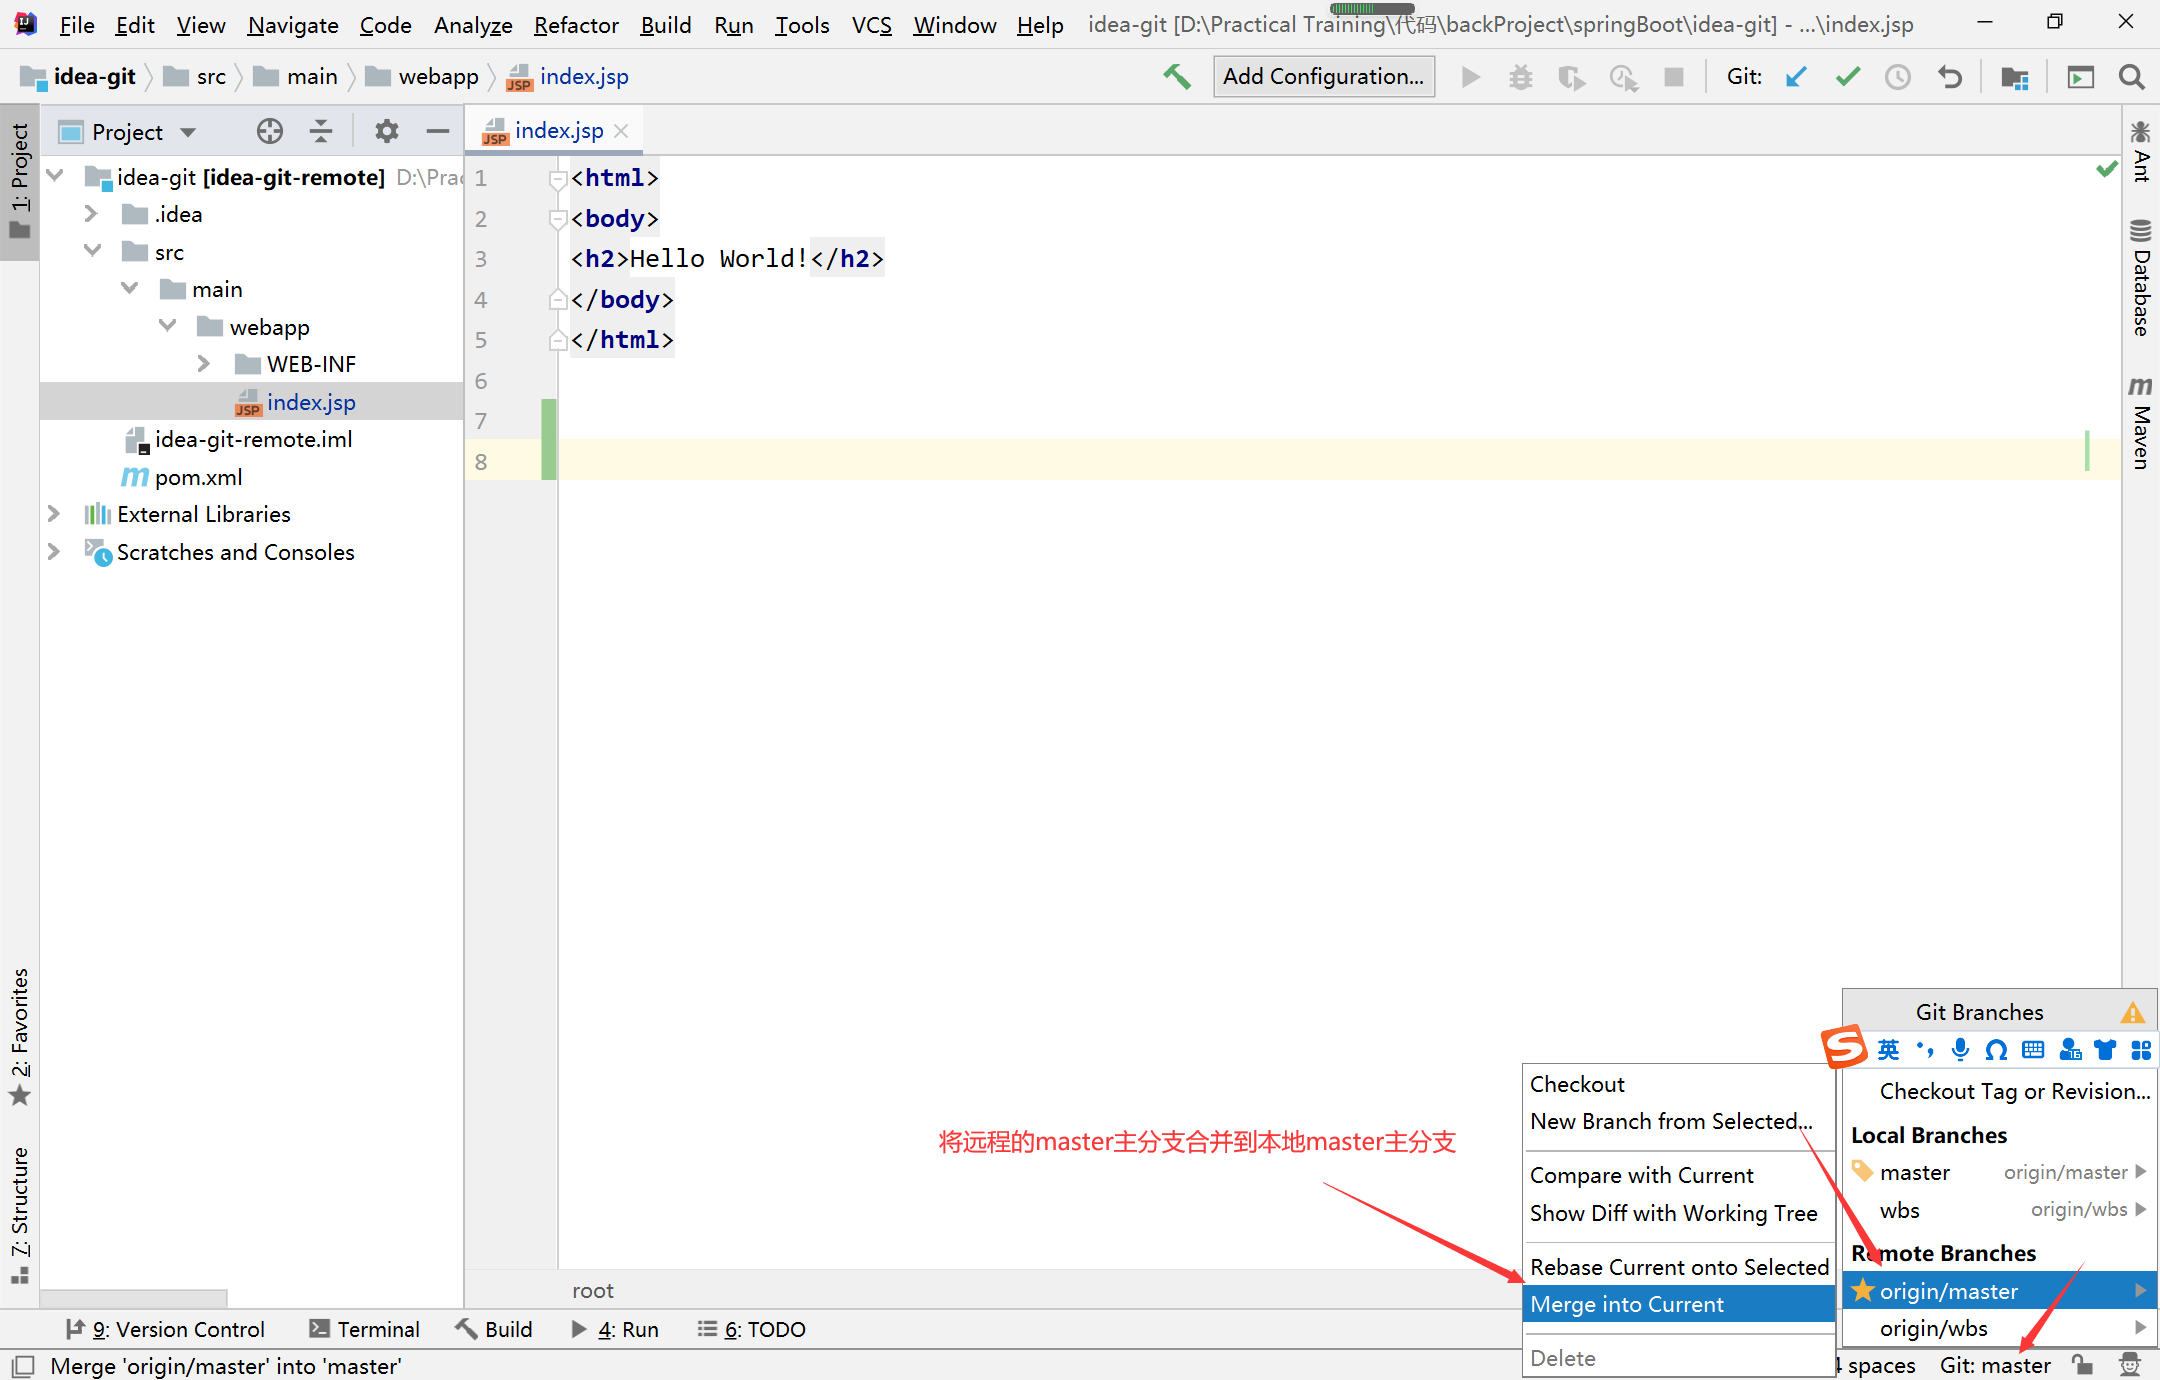Click the Collapse All icon in Project panel
The height and width of the screenshot is (1380, 2160).
click(x=320, y=131)
